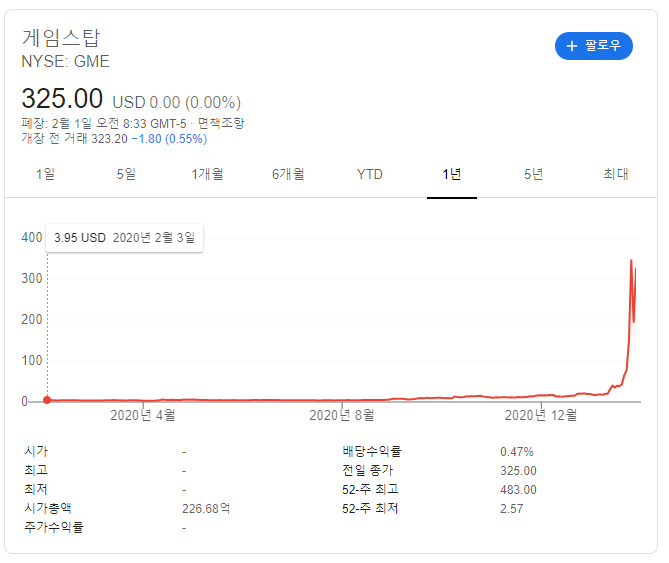
Task: Click the pre-market price 323.20
Action: coord(109,139)
